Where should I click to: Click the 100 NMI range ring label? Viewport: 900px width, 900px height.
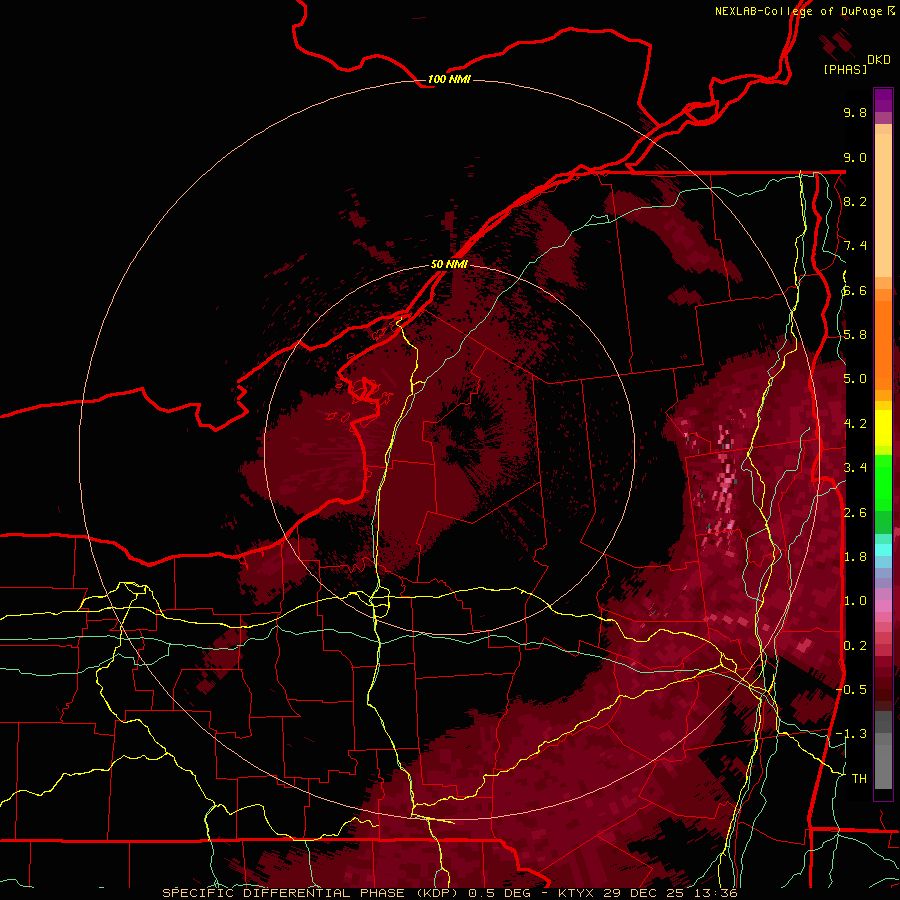(x=449, y=79)
